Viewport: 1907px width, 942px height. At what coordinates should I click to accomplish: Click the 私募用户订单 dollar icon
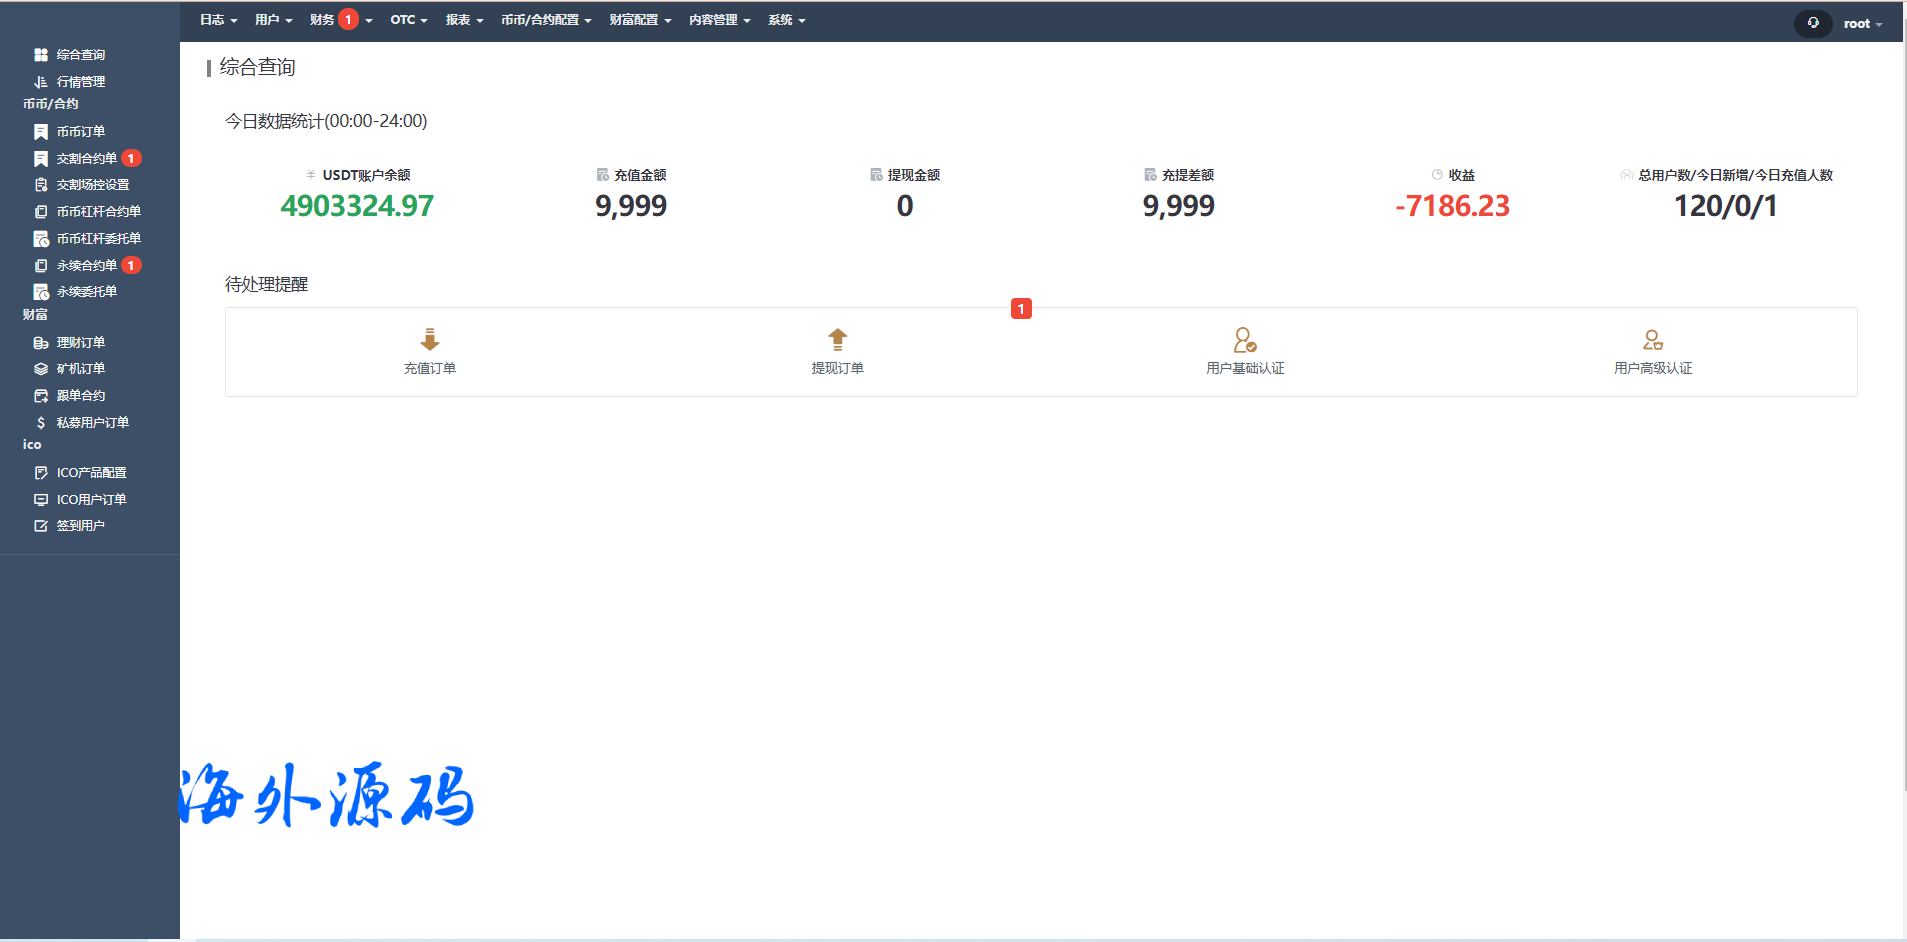tap(41, 423)
